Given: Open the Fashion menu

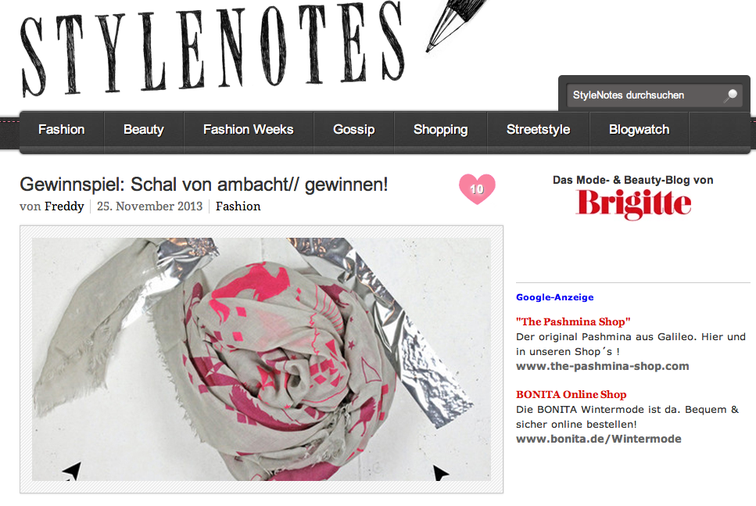Looking at the screenshot, I should pos(61,130).
